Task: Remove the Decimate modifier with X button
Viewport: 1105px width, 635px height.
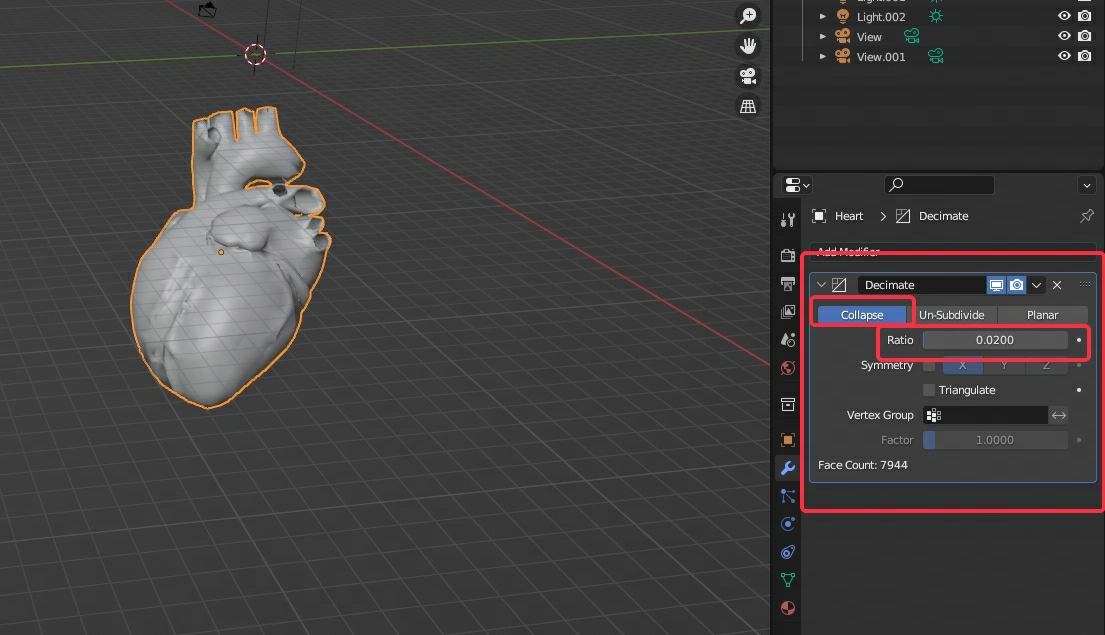Action: pyautogui.click(x=1057, y=285)
